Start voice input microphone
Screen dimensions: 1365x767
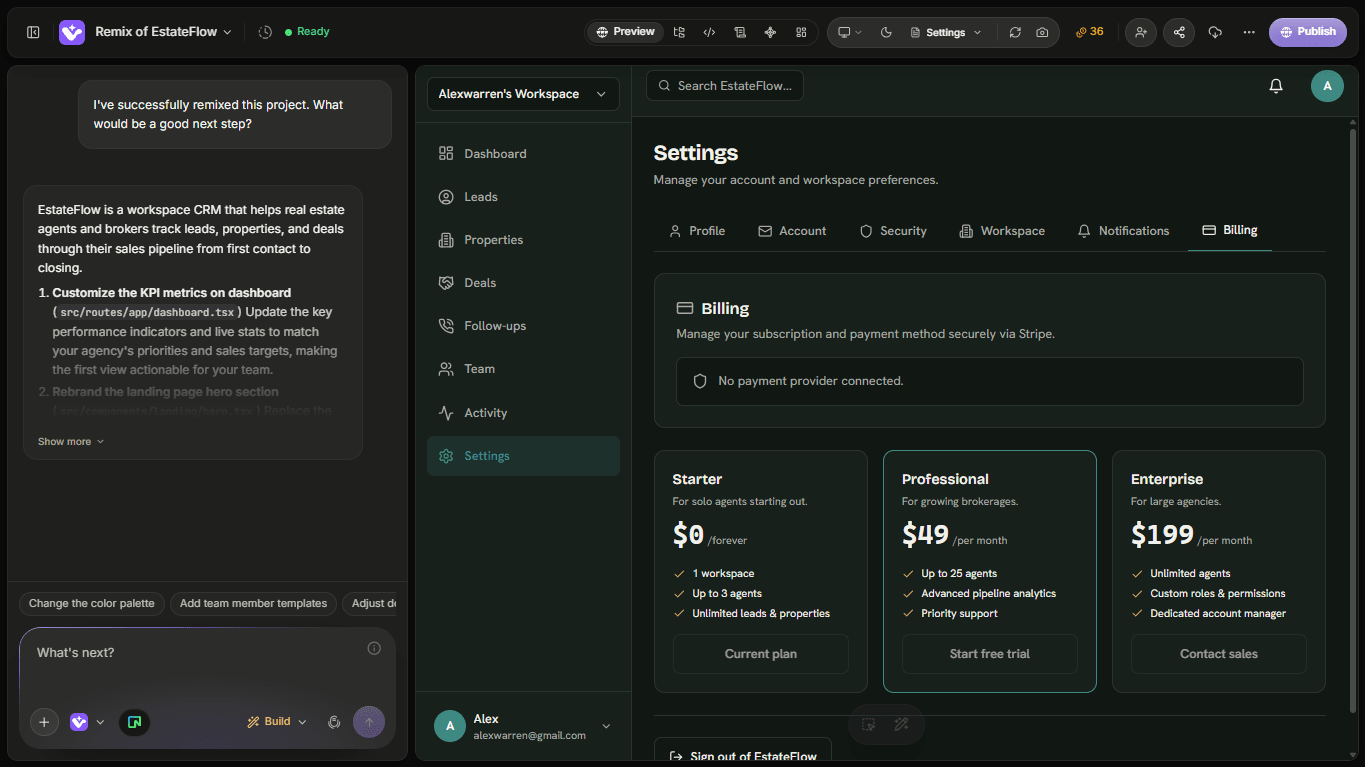pos(334,722)
